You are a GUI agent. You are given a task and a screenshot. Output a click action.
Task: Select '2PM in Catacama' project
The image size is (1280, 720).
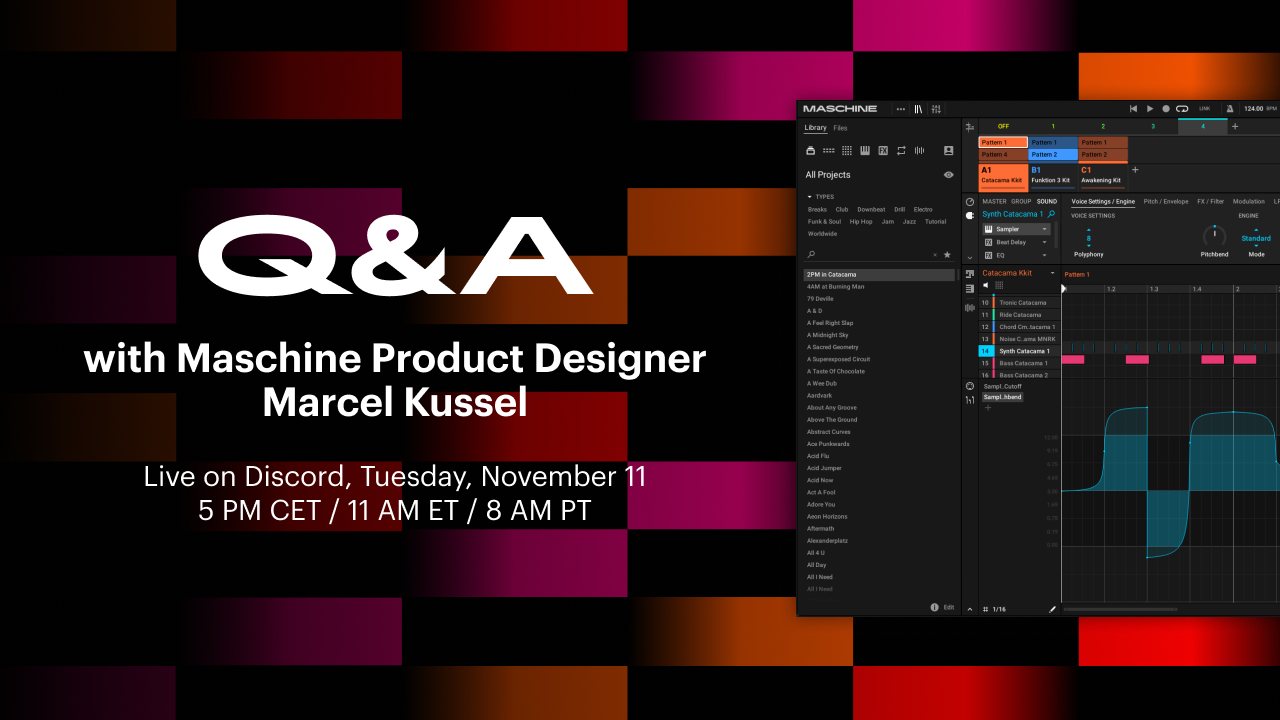click(879, 275)
